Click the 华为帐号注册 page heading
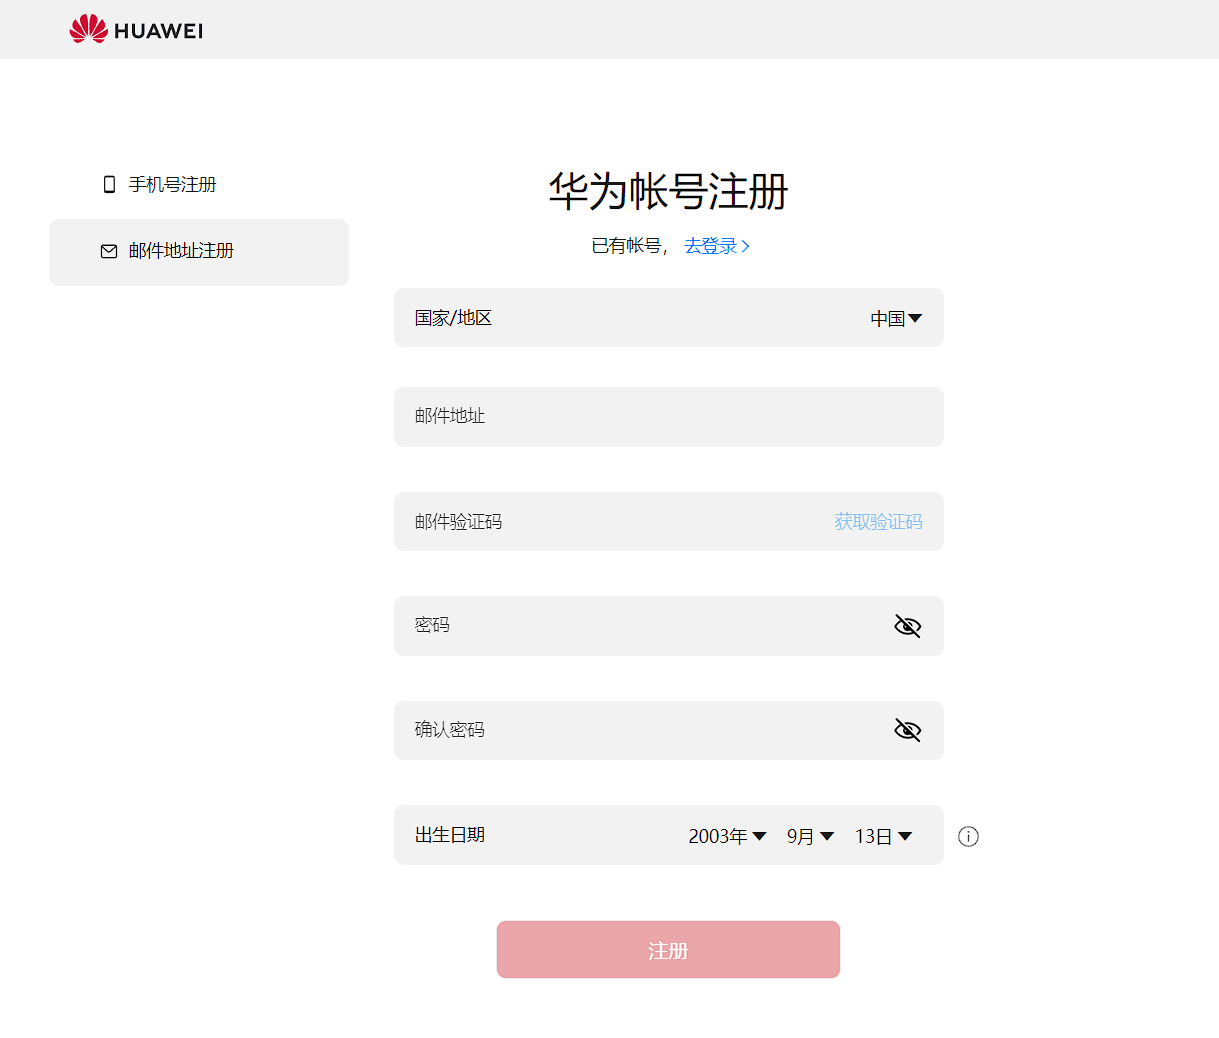This screenshot has height=1038, width=1219. tap(669, 191)
